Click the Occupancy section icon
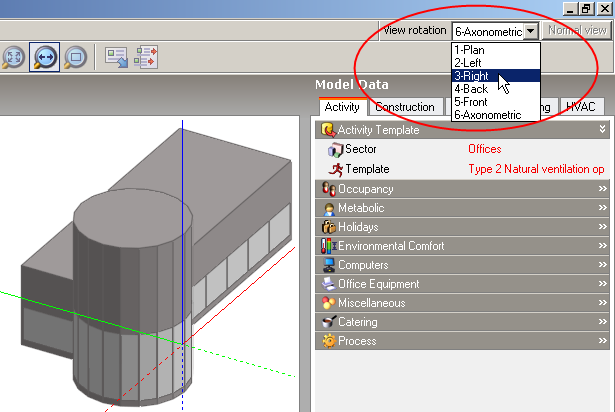The image size is (615, 412). tap(328, 189)
